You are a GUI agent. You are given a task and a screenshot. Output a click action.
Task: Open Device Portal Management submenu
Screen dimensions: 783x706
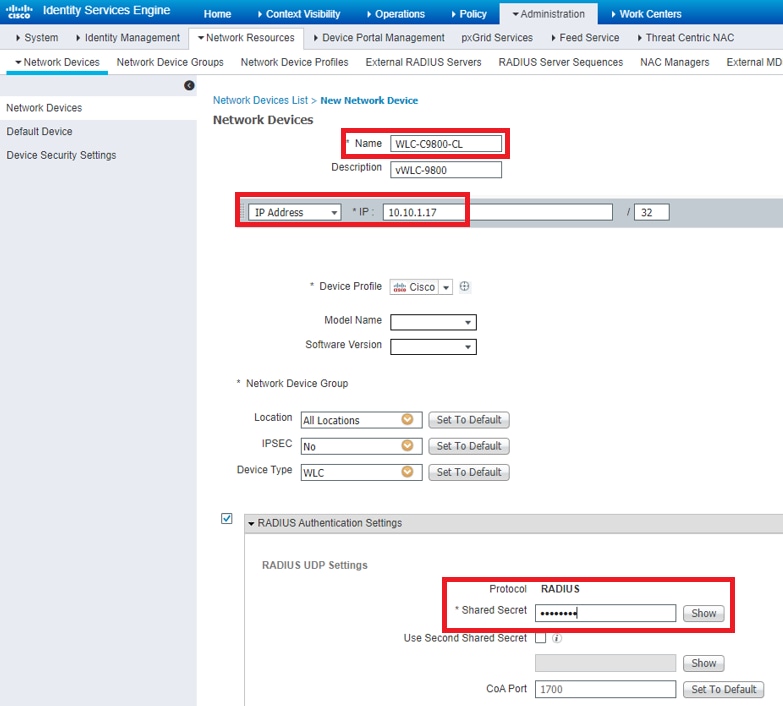pyautogui.click(x=379, y=37)
